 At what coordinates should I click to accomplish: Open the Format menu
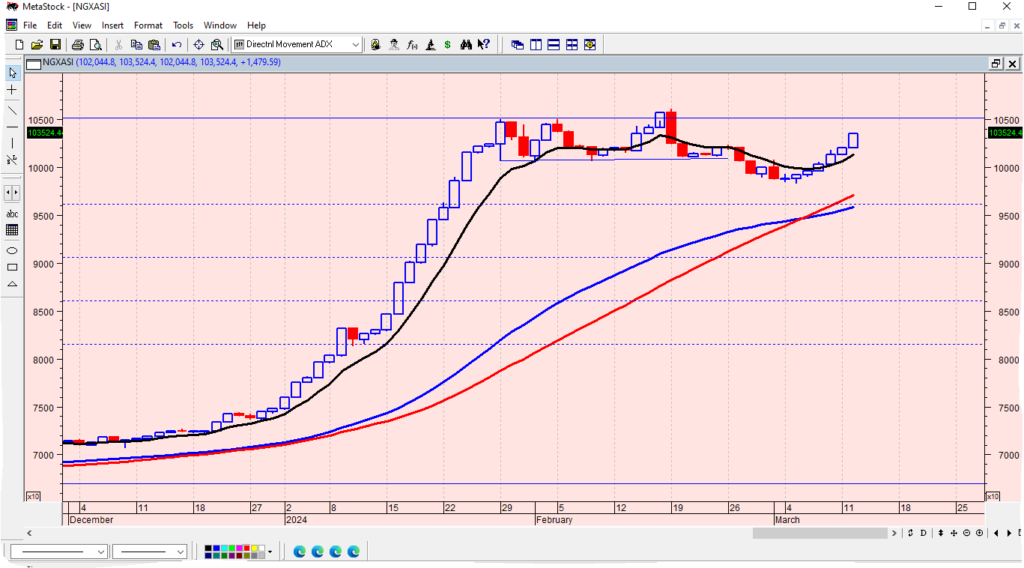(148, 25)
